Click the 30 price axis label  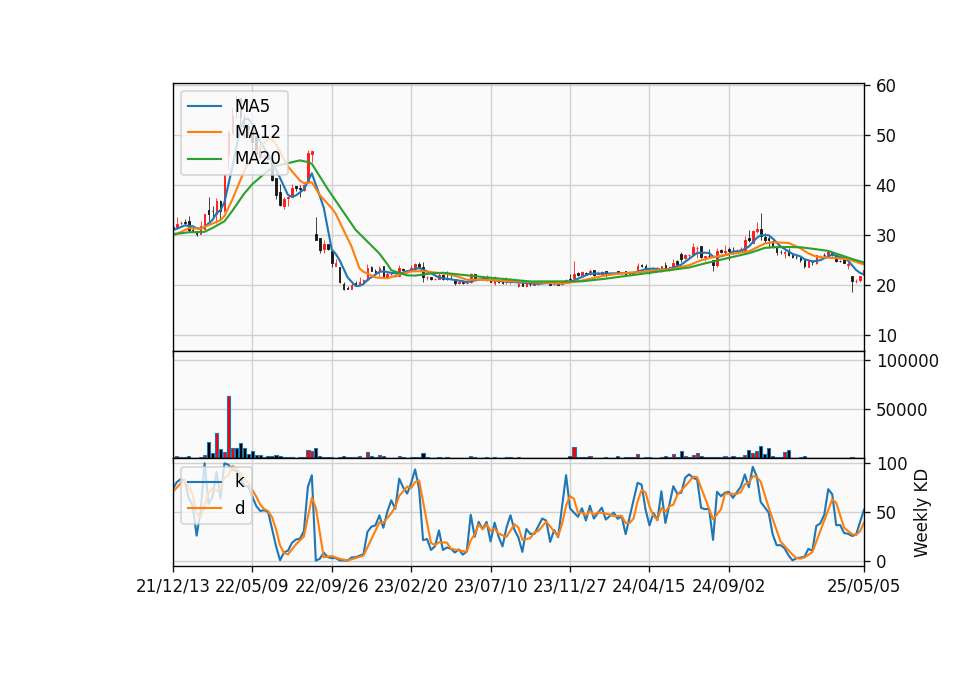click(x=886, y=236)
